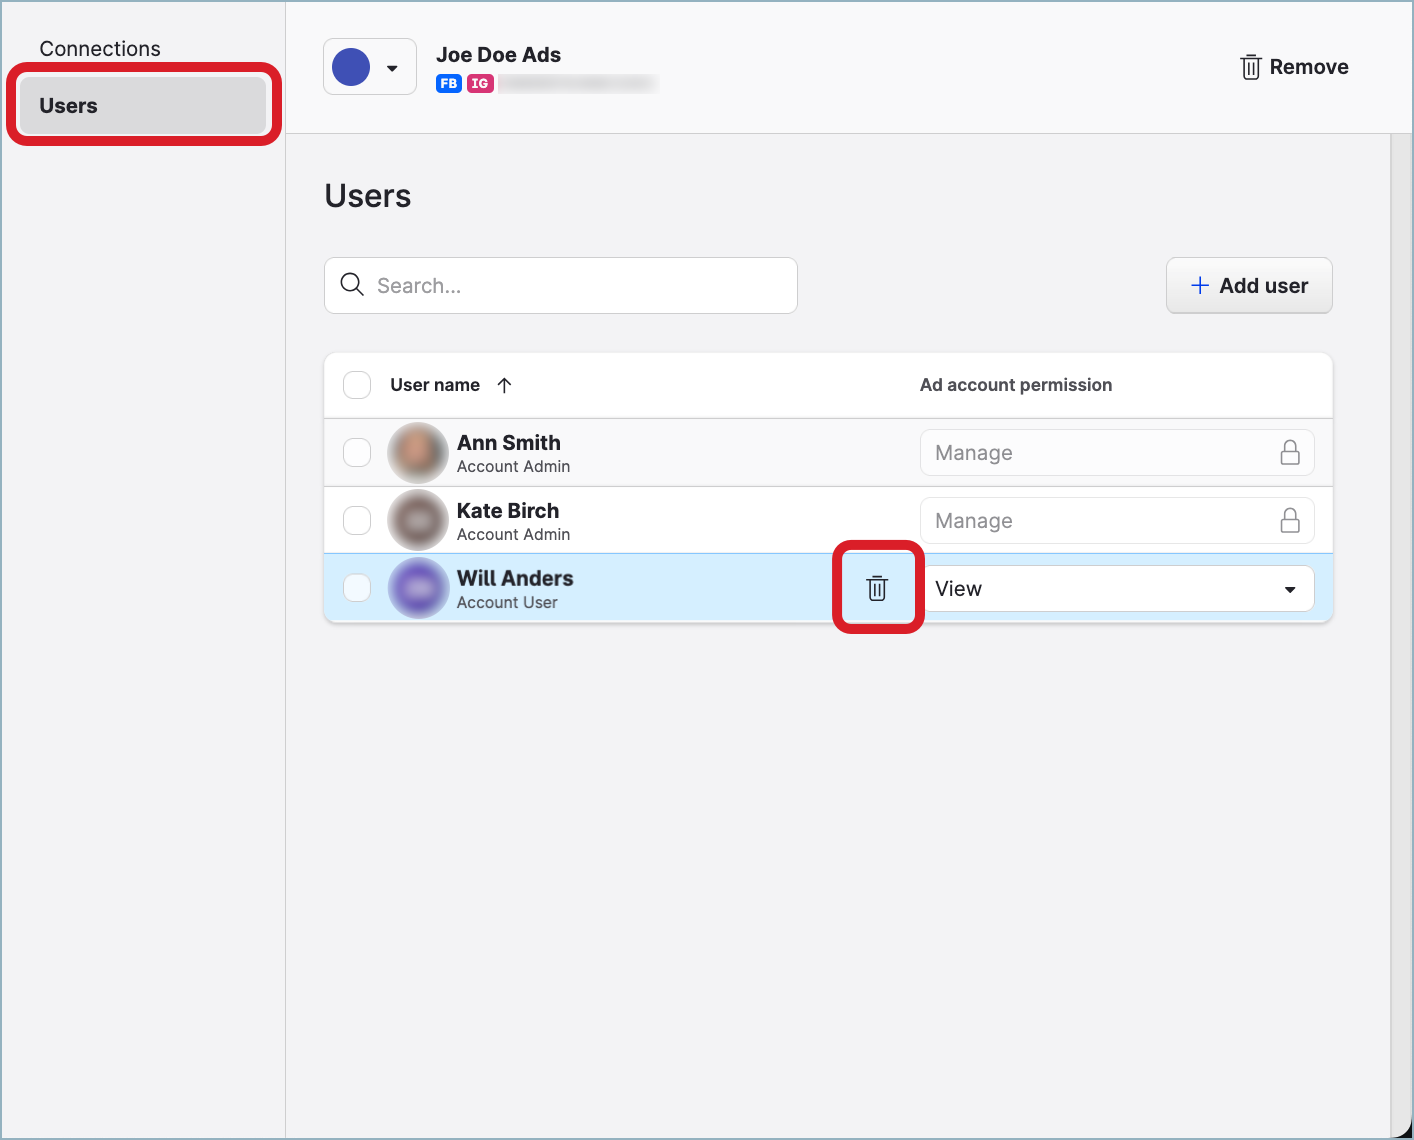The width and height of the screenshot is (1414, 1140).
Task: Select the checkbox next to Ann Smith
Action: pos(357,452)
